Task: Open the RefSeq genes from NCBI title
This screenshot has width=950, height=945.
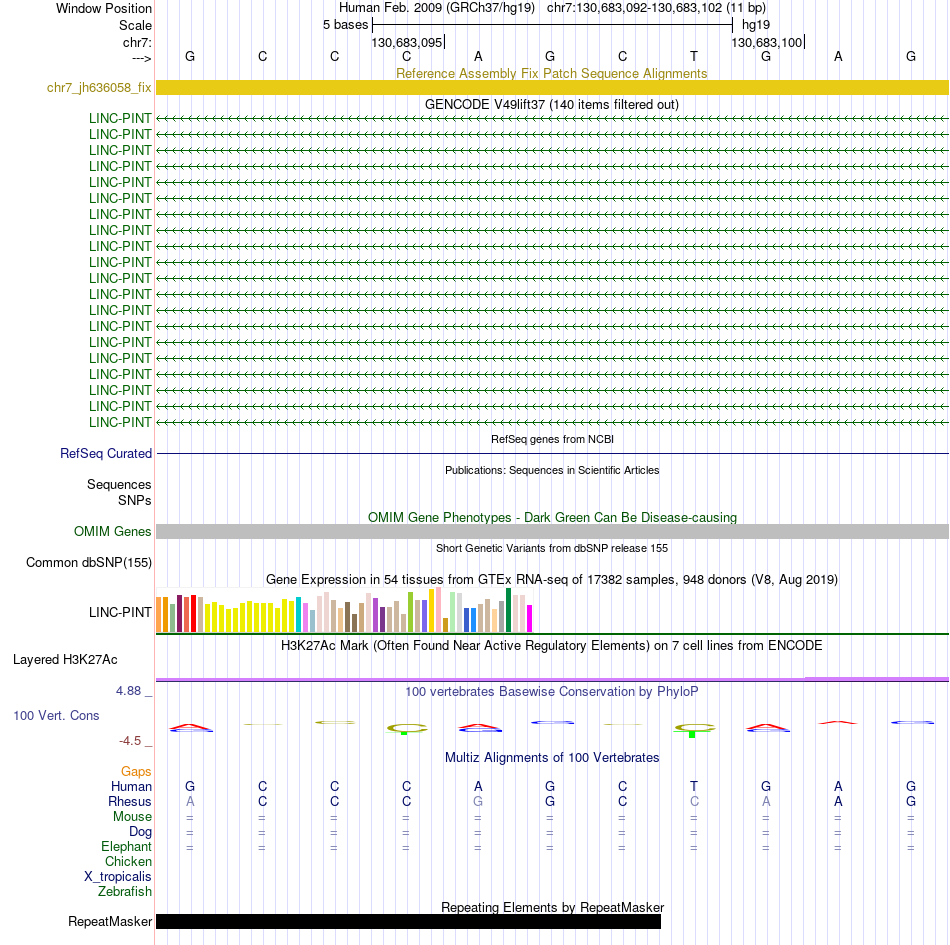Action: (552, 439)
